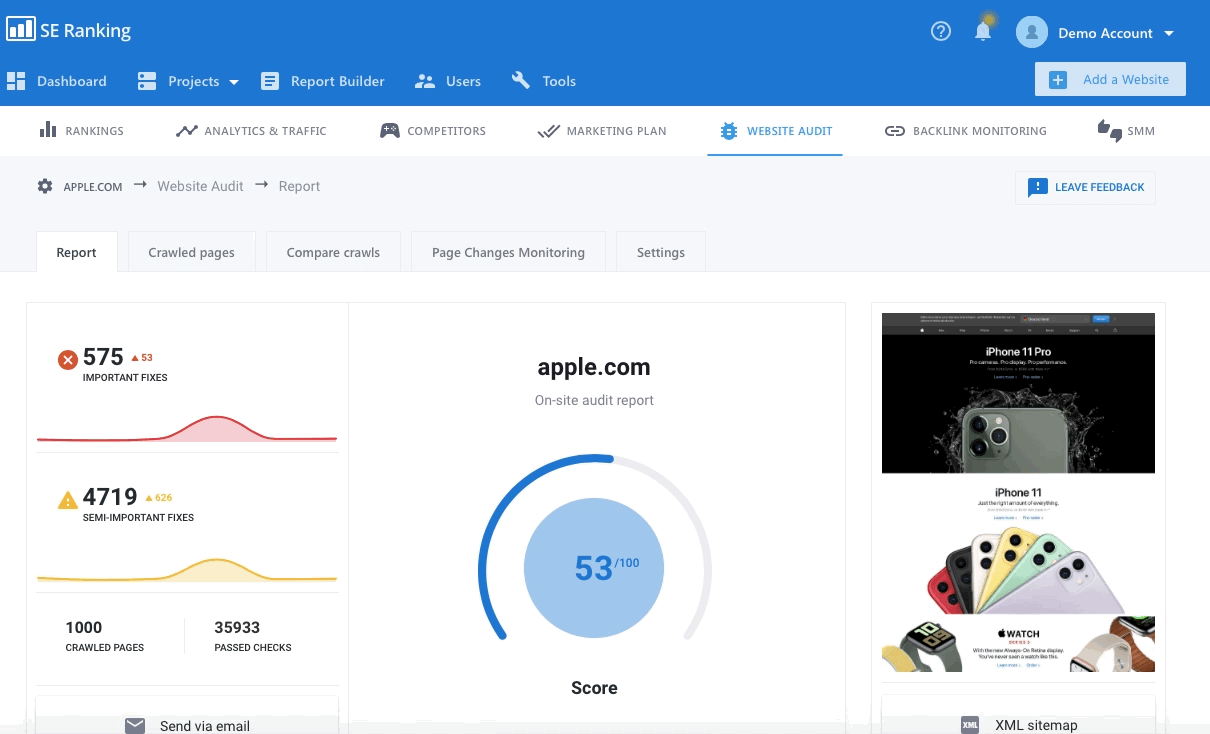Click the Analytics & Traffic trend icon

[x=186, y=130]
